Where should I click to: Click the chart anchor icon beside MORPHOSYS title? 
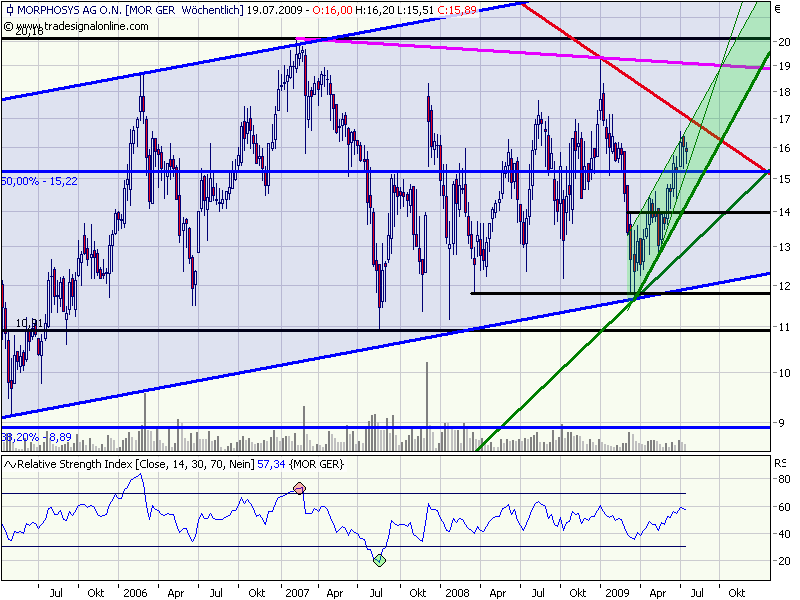pos(10,9)
